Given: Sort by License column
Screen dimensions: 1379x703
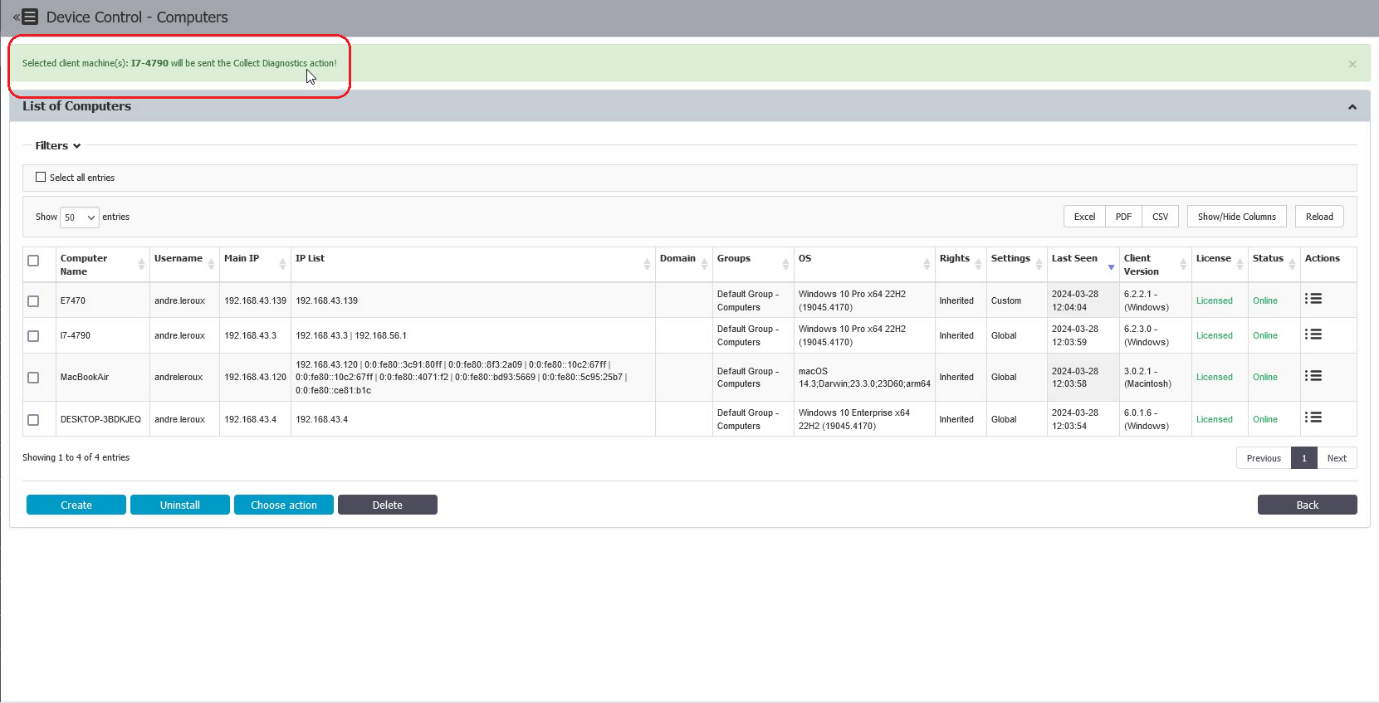Looking at the screenshot, I should coord(1219,265).
